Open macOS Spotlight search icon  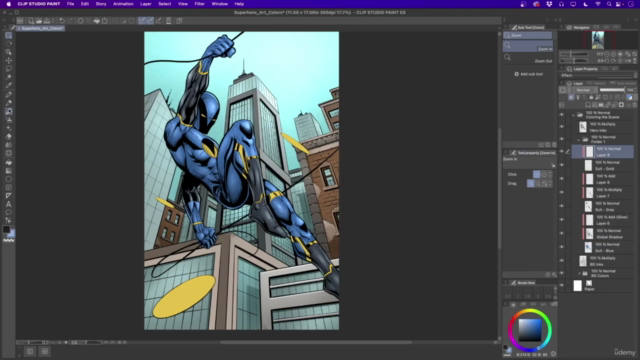click(x=609, y=4)
